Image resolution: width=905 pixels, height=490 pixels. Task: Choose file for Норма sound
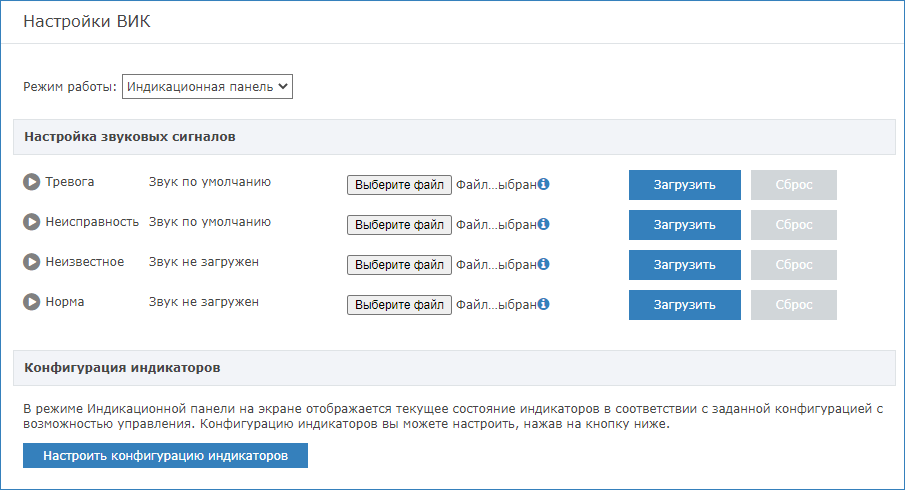[x=399, y=304]
